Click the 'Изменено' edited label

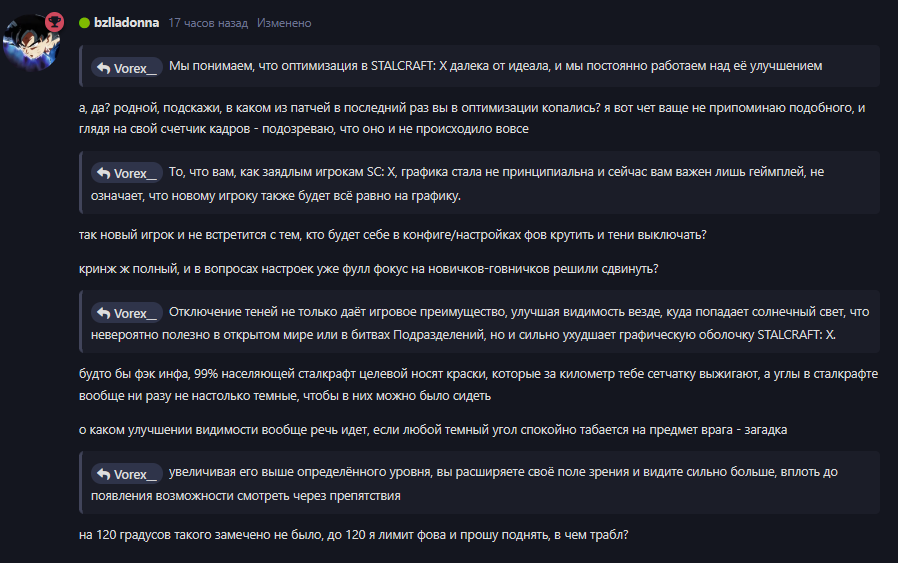(284, 23)
